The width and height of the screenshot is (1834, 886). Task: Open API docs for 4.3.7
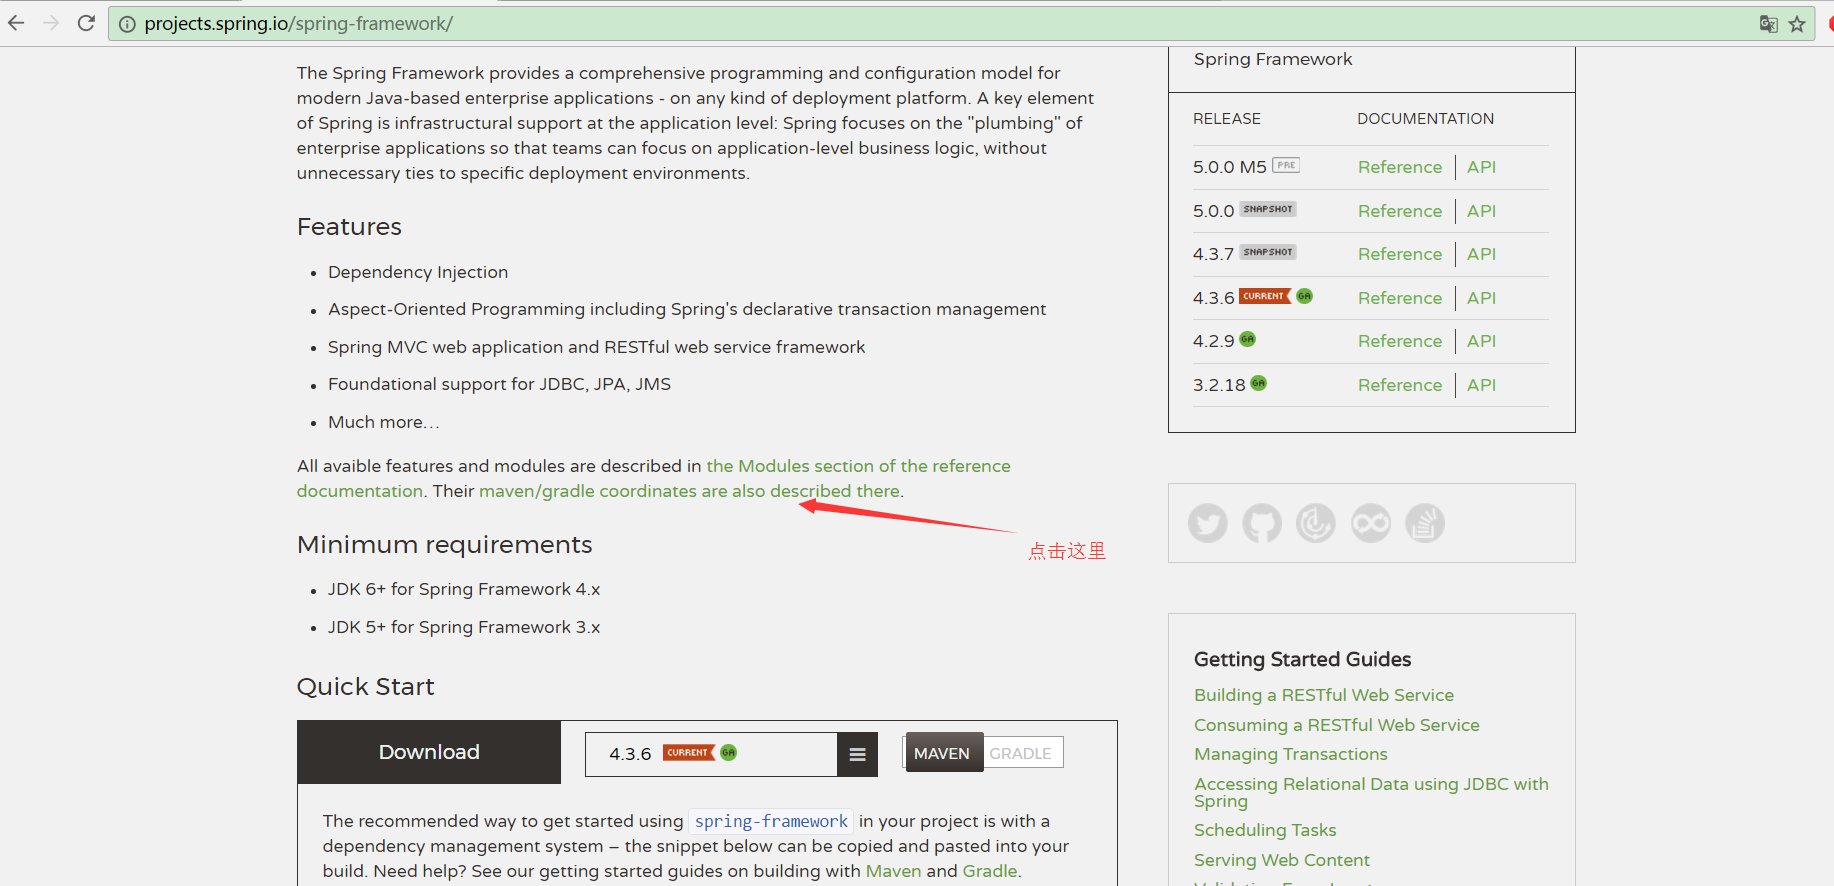(x=1481, y=254)
